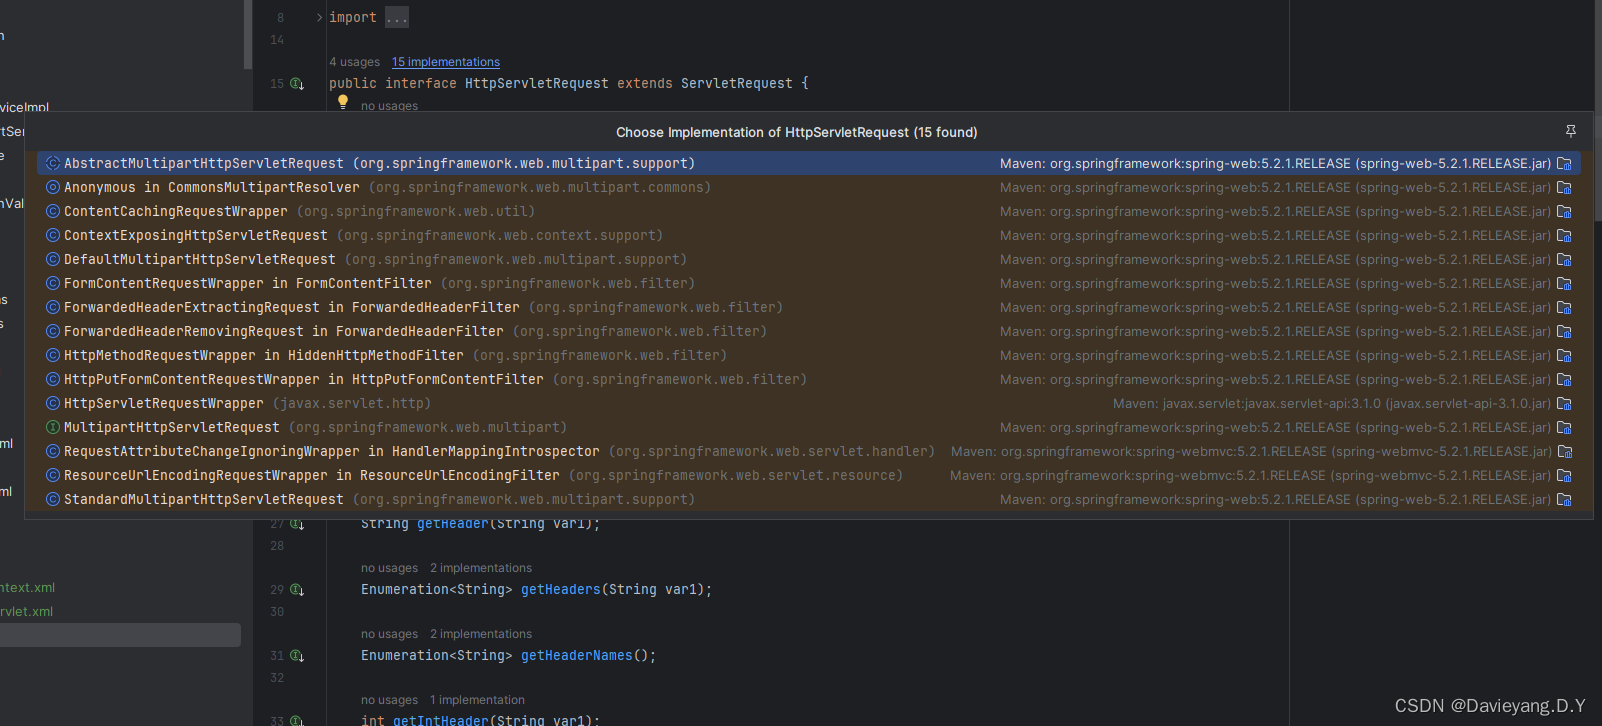This screenshot has width=1602, height=726.
Task: Open jar location icon for ContentCachingRequestWrapper row
Action: [1565, 212]
